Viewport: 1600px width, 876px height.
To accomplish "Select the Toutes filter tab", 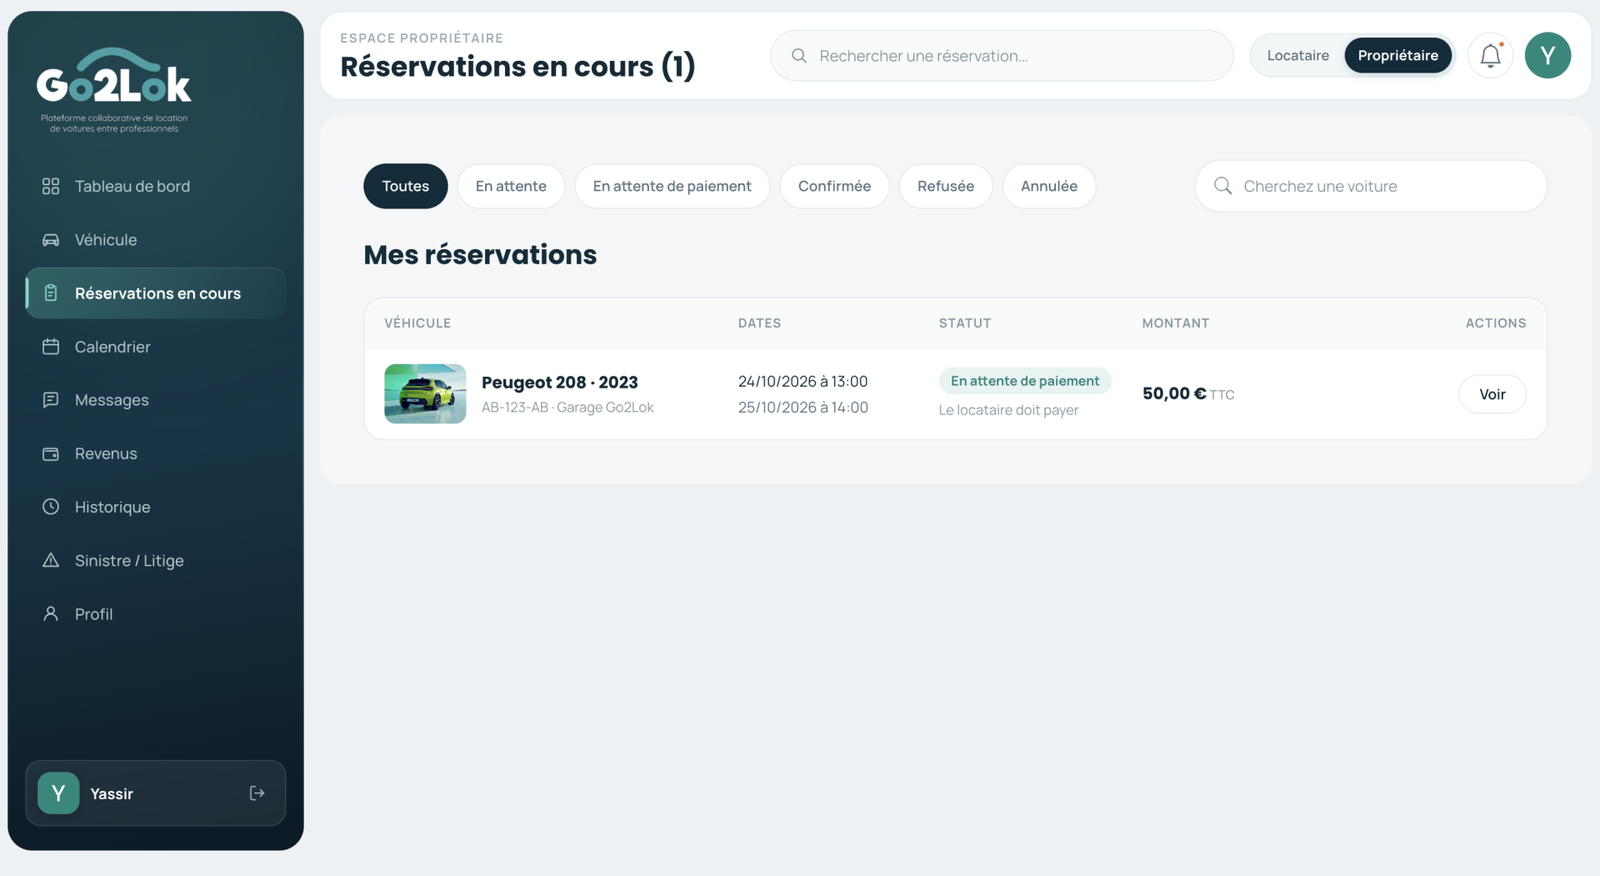I will pyautogui.click(x=405, y=186).
